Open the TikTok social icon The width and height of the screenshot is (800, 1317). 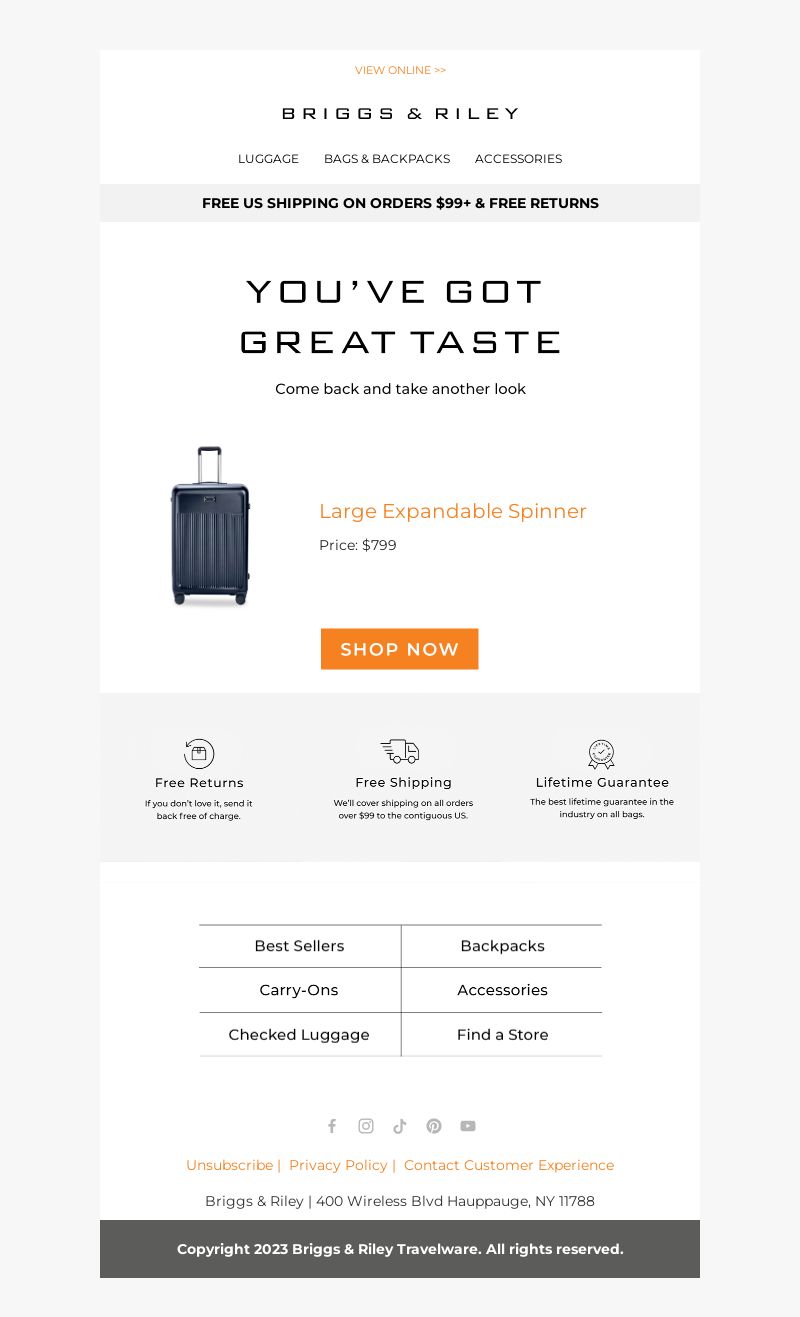(x=400, y=1126)
